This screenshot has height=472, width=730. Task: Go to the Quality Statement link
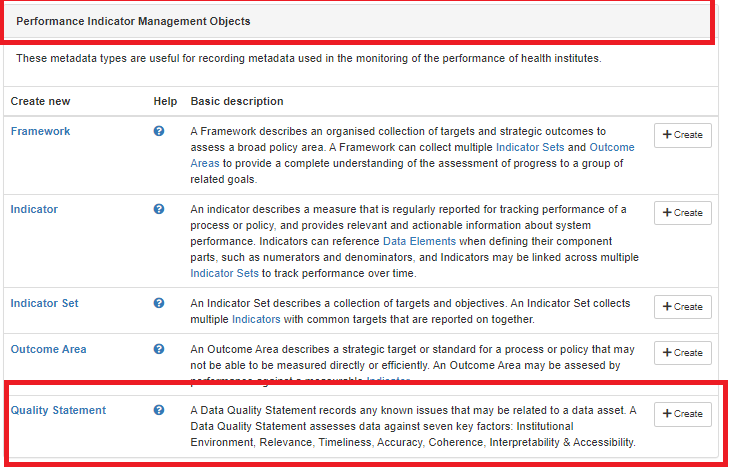(58, 410)
